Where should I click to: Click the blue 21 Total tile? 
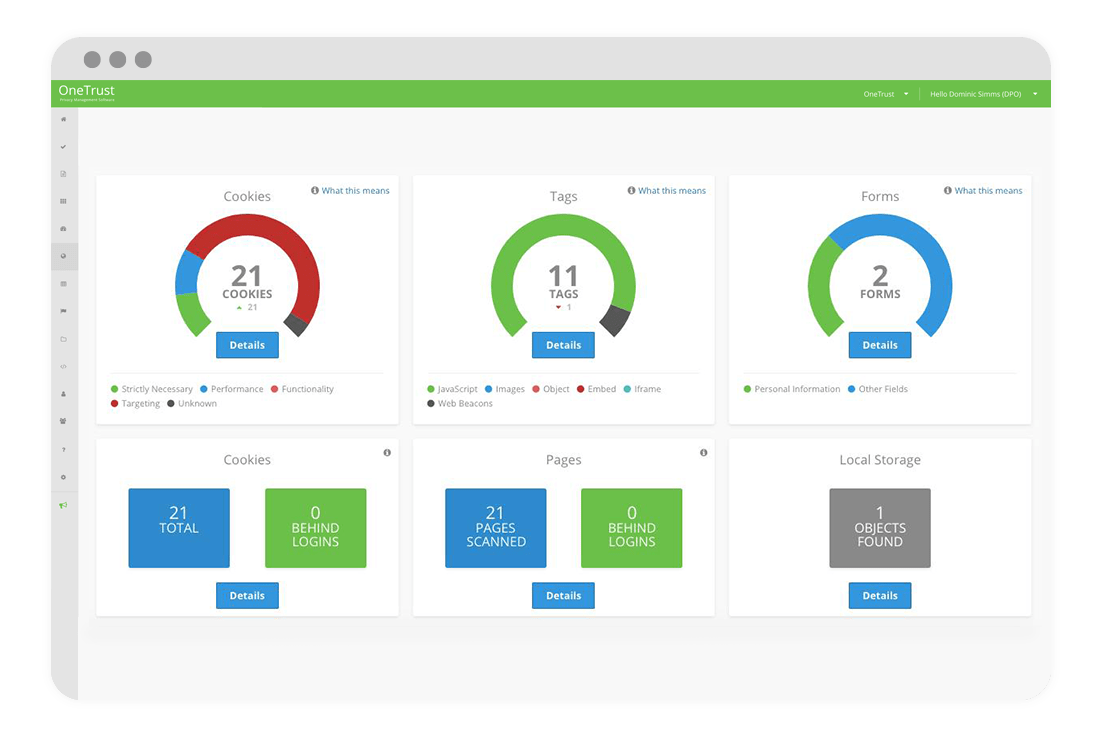point(179,528)
